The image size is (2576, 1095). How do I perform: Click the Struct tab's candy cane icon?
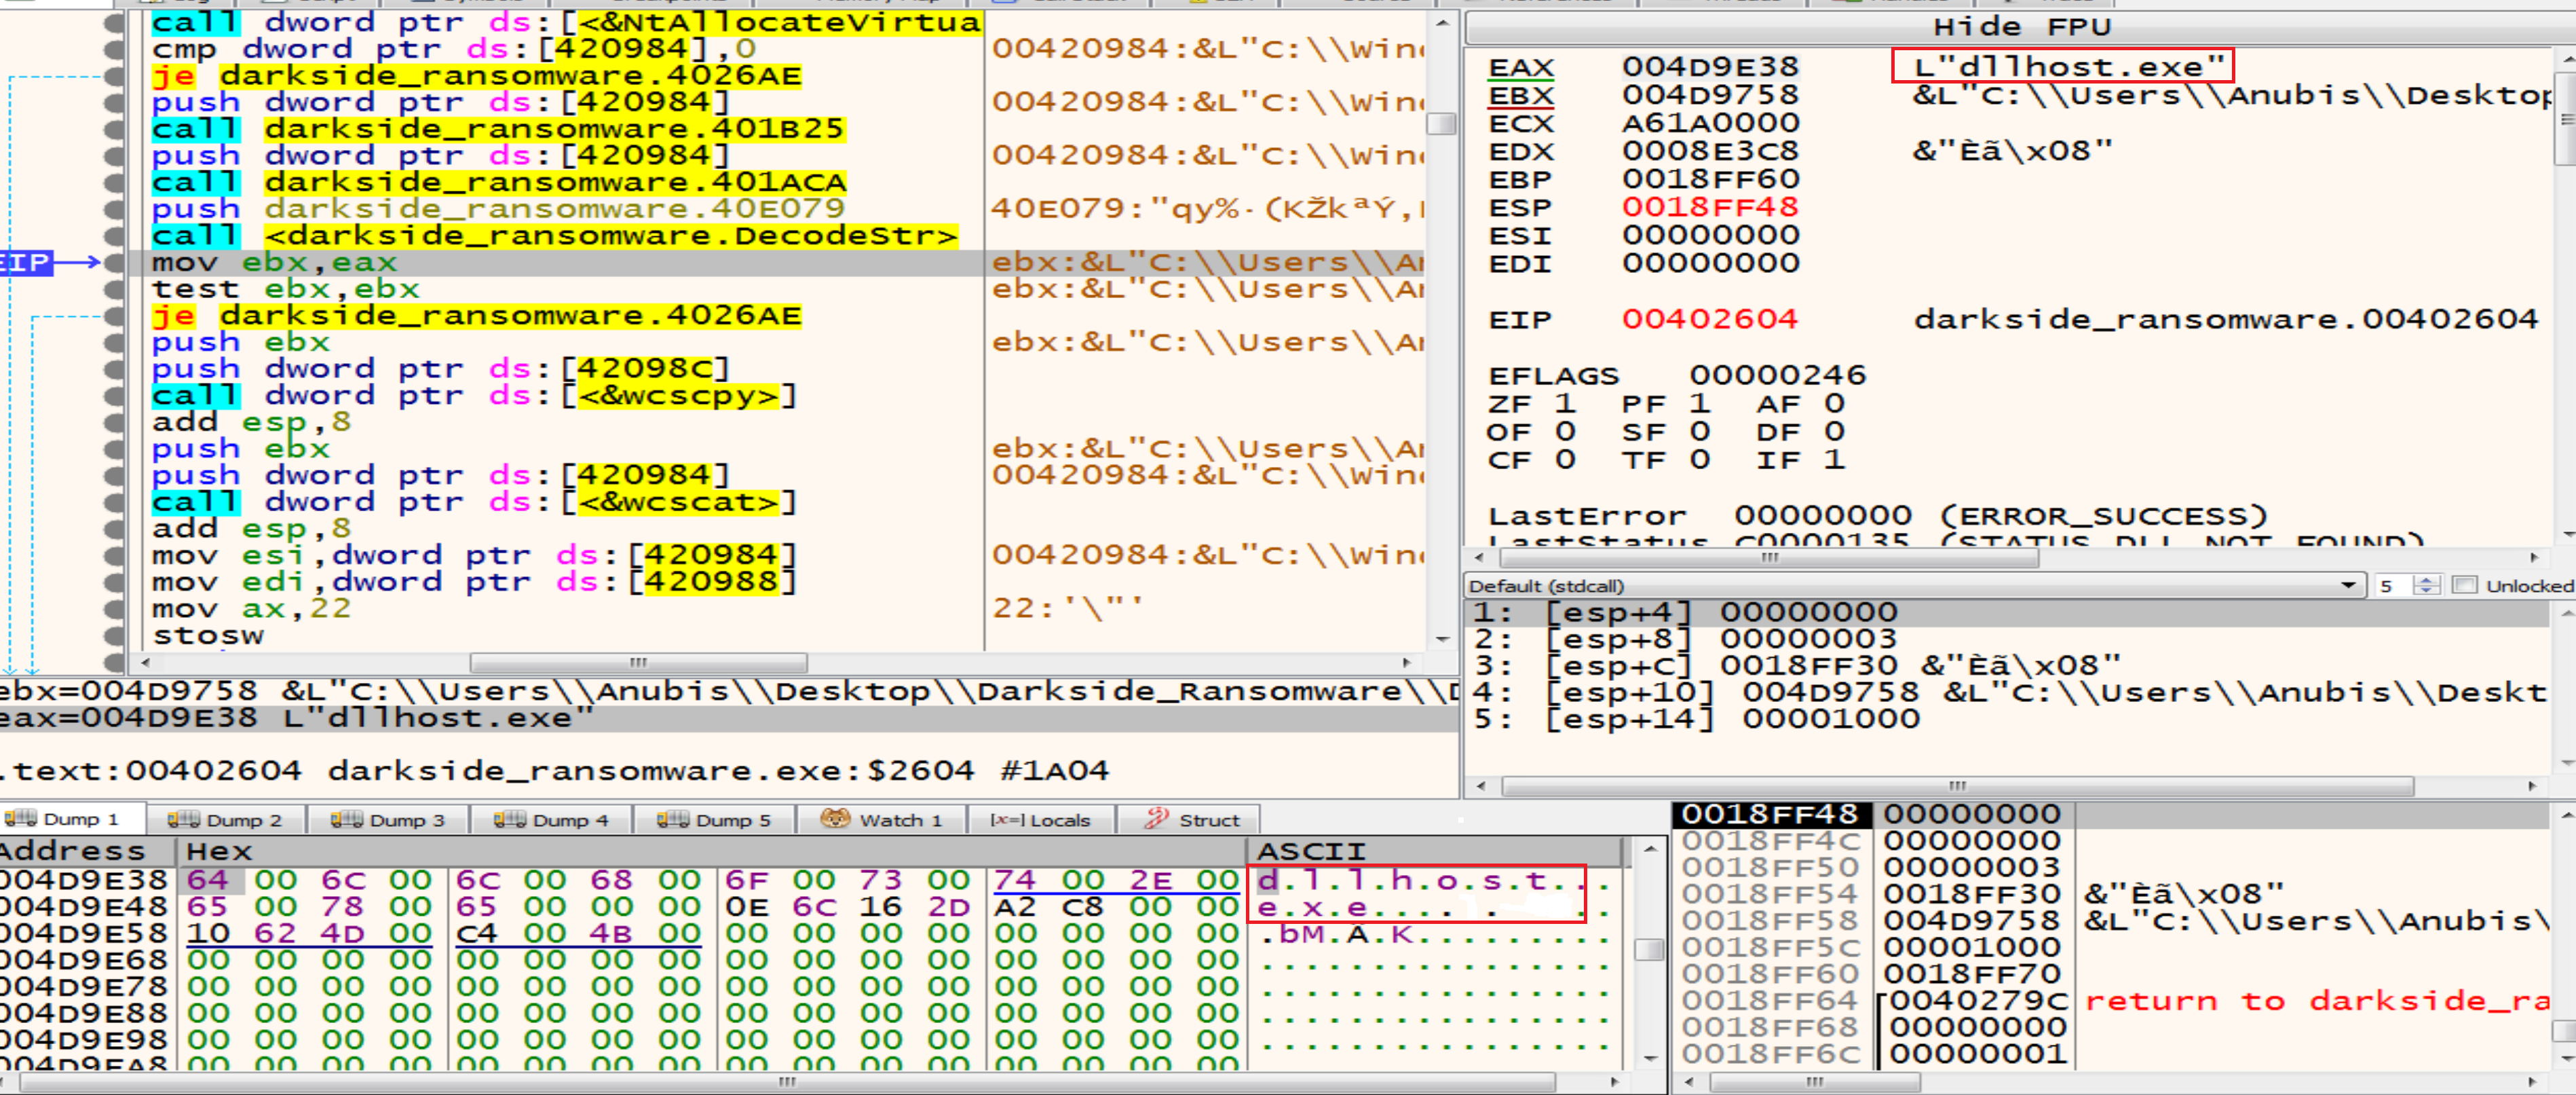(1156, 819)
